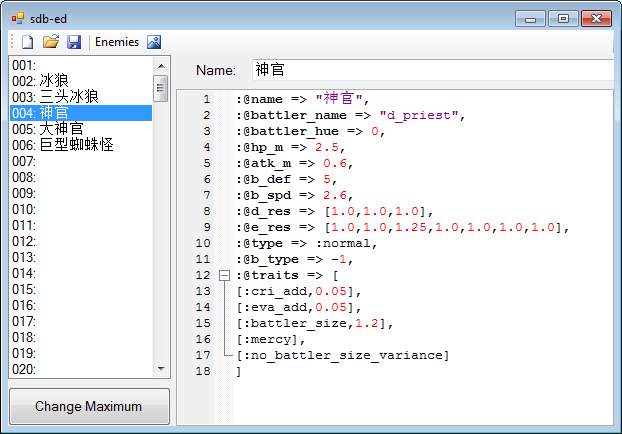Select list entry 011:
Screen dimensions: 622x434
(81, 225)
